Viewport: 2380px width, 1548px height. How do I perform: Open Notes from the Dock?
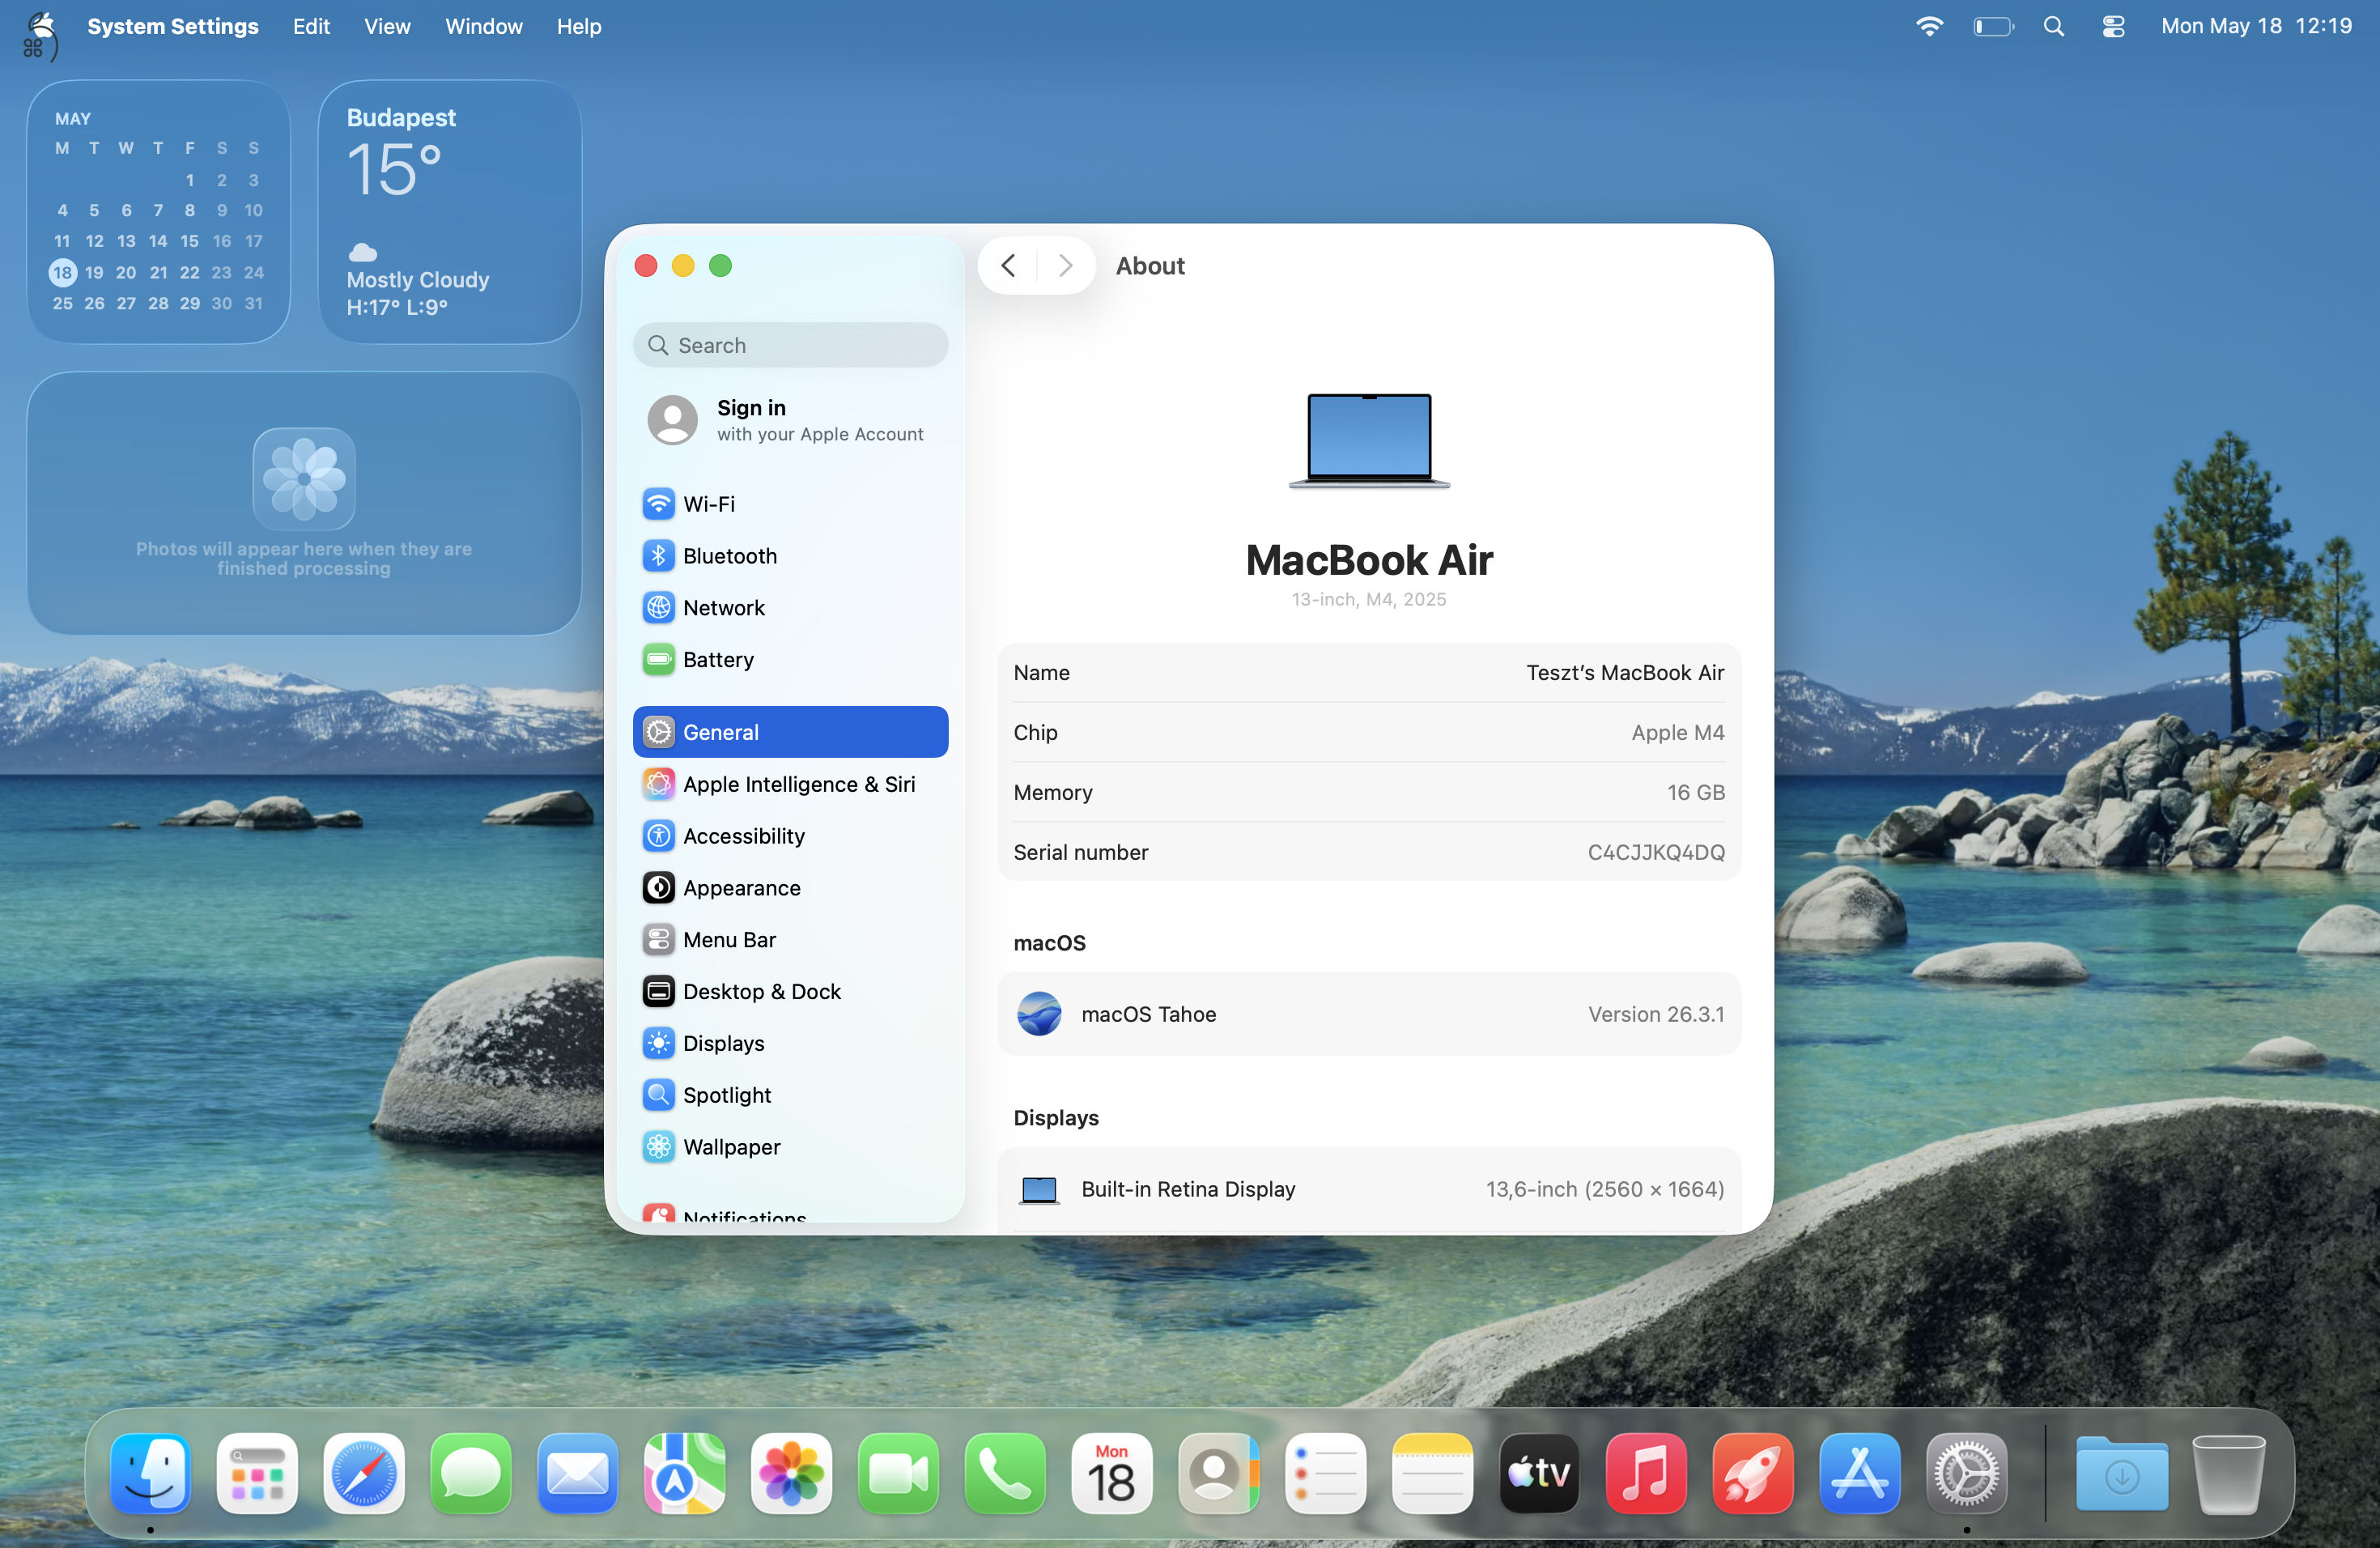pos(1433,1474)
